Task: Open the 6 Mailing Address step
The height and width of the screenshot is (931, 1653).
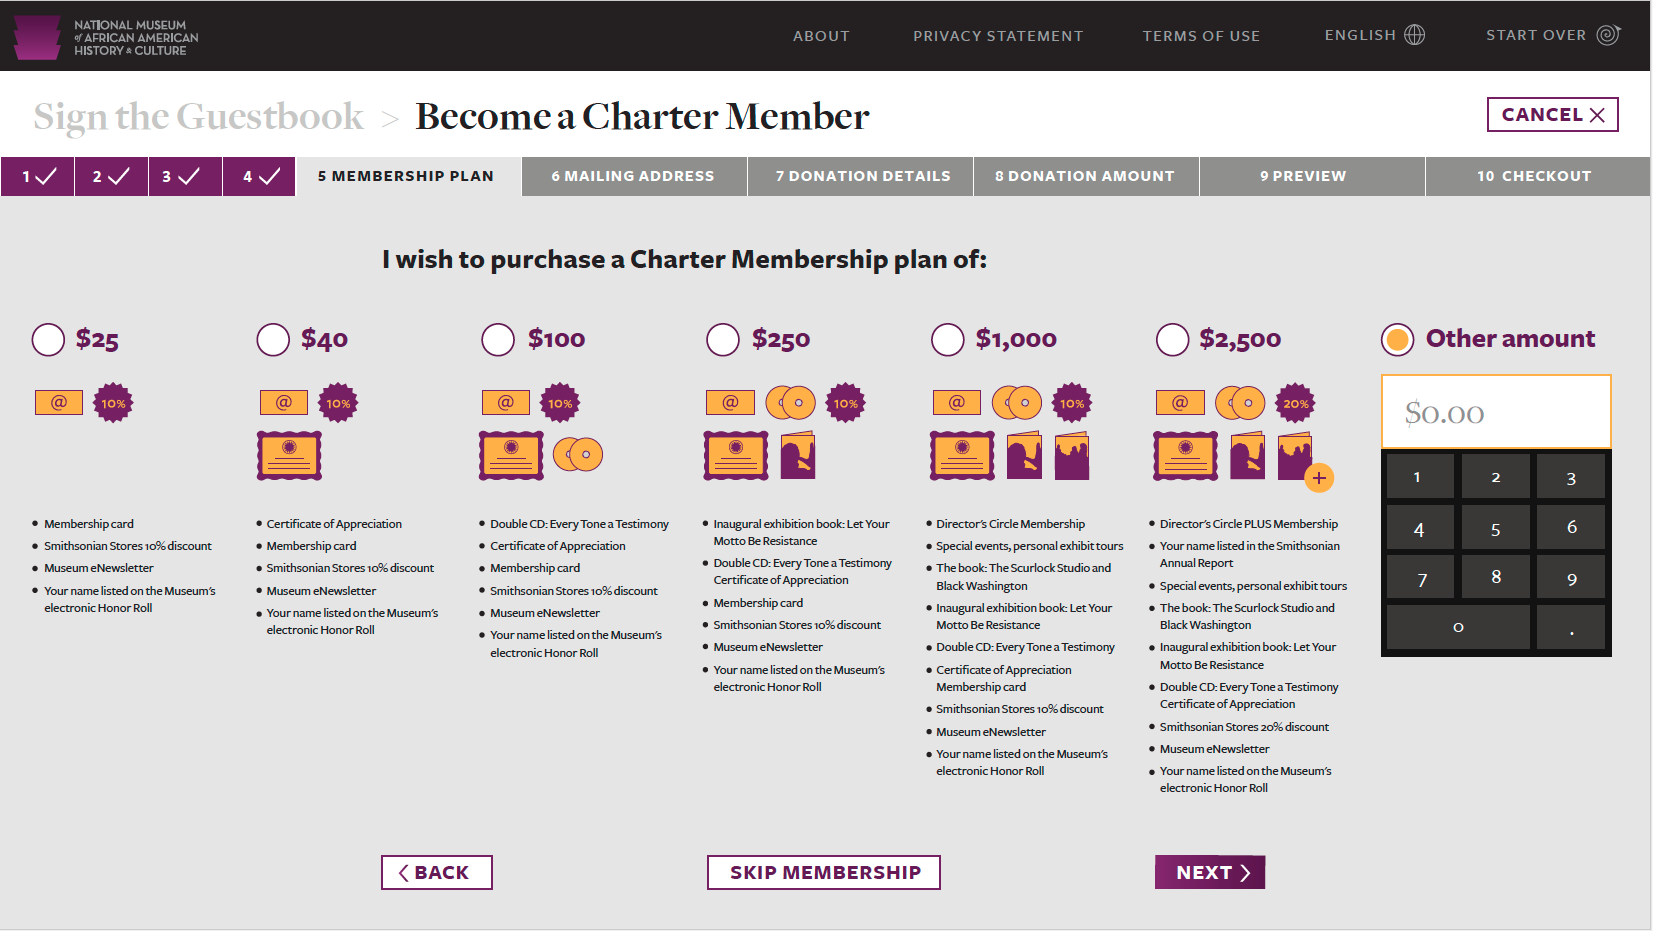Action: (x=634, y=176)
